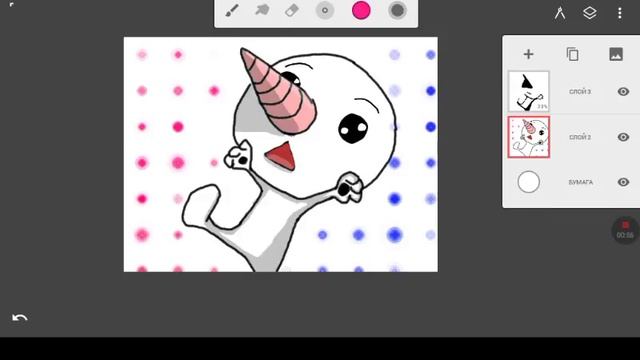The height and width of the screenshot is (360, 640).
Task: Import an image as a layer
Action: click(x=616, y=54)
